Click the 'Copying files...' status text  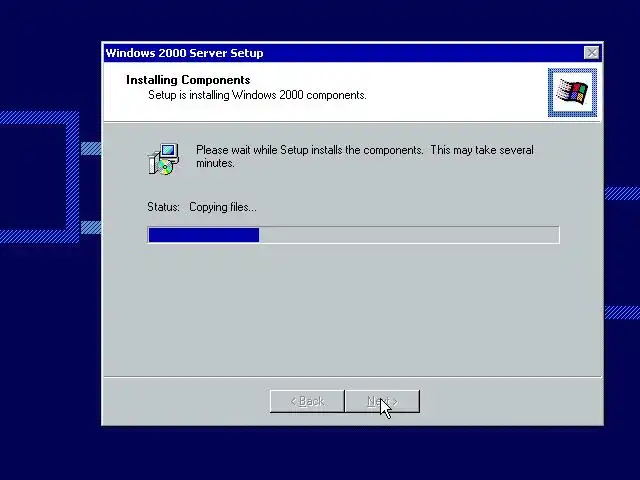[223, 207]
